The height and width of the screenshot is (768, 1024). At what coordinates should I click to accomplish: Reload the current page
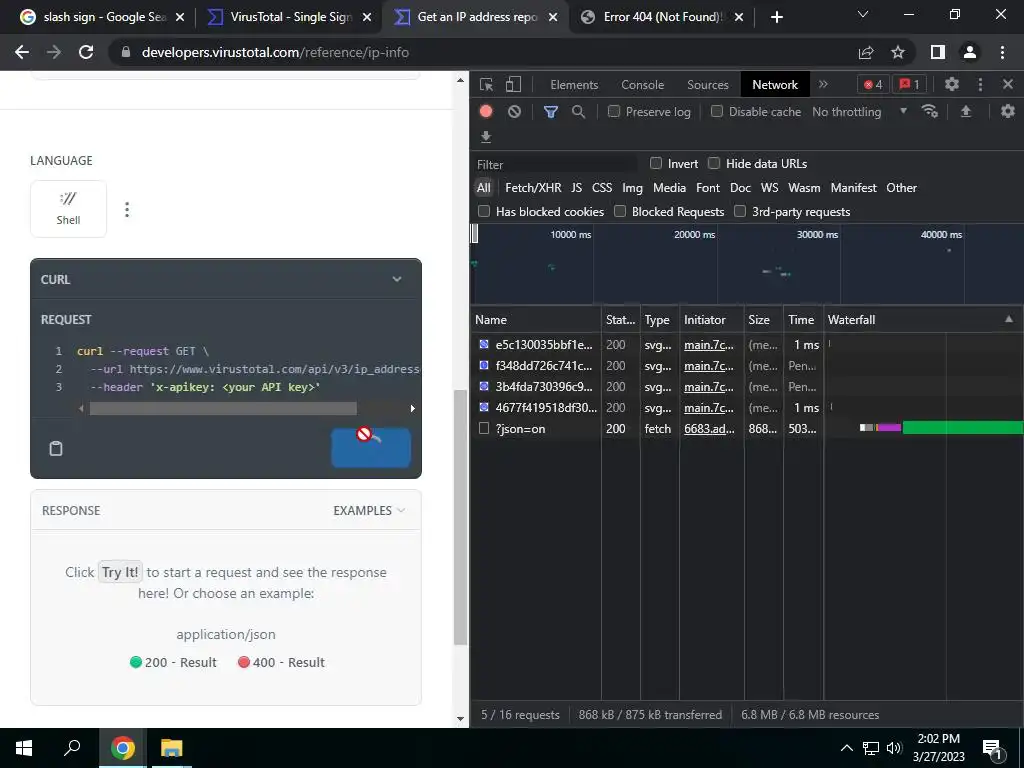point(86,52)
